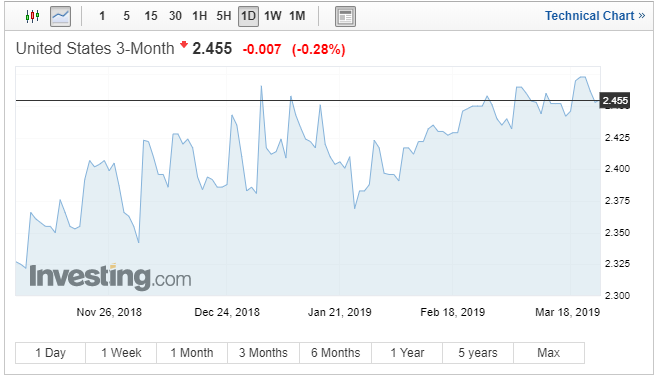
Task: Click the United States 3-Month title
Action: (95, 49)
